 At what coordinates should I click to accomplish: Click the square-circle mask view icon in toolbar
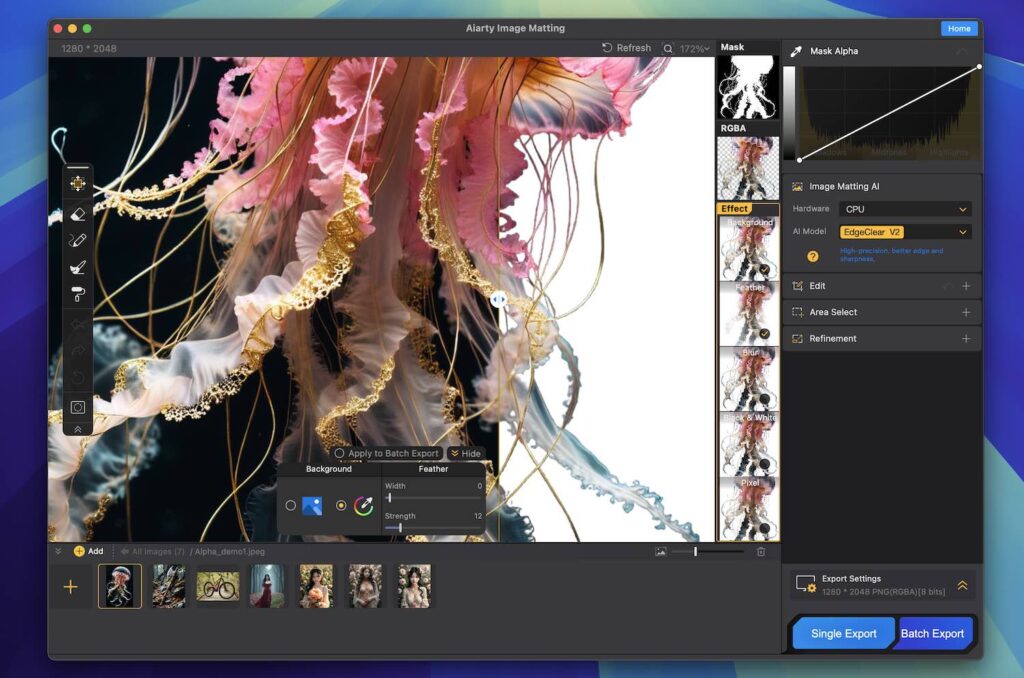(78, 408)
